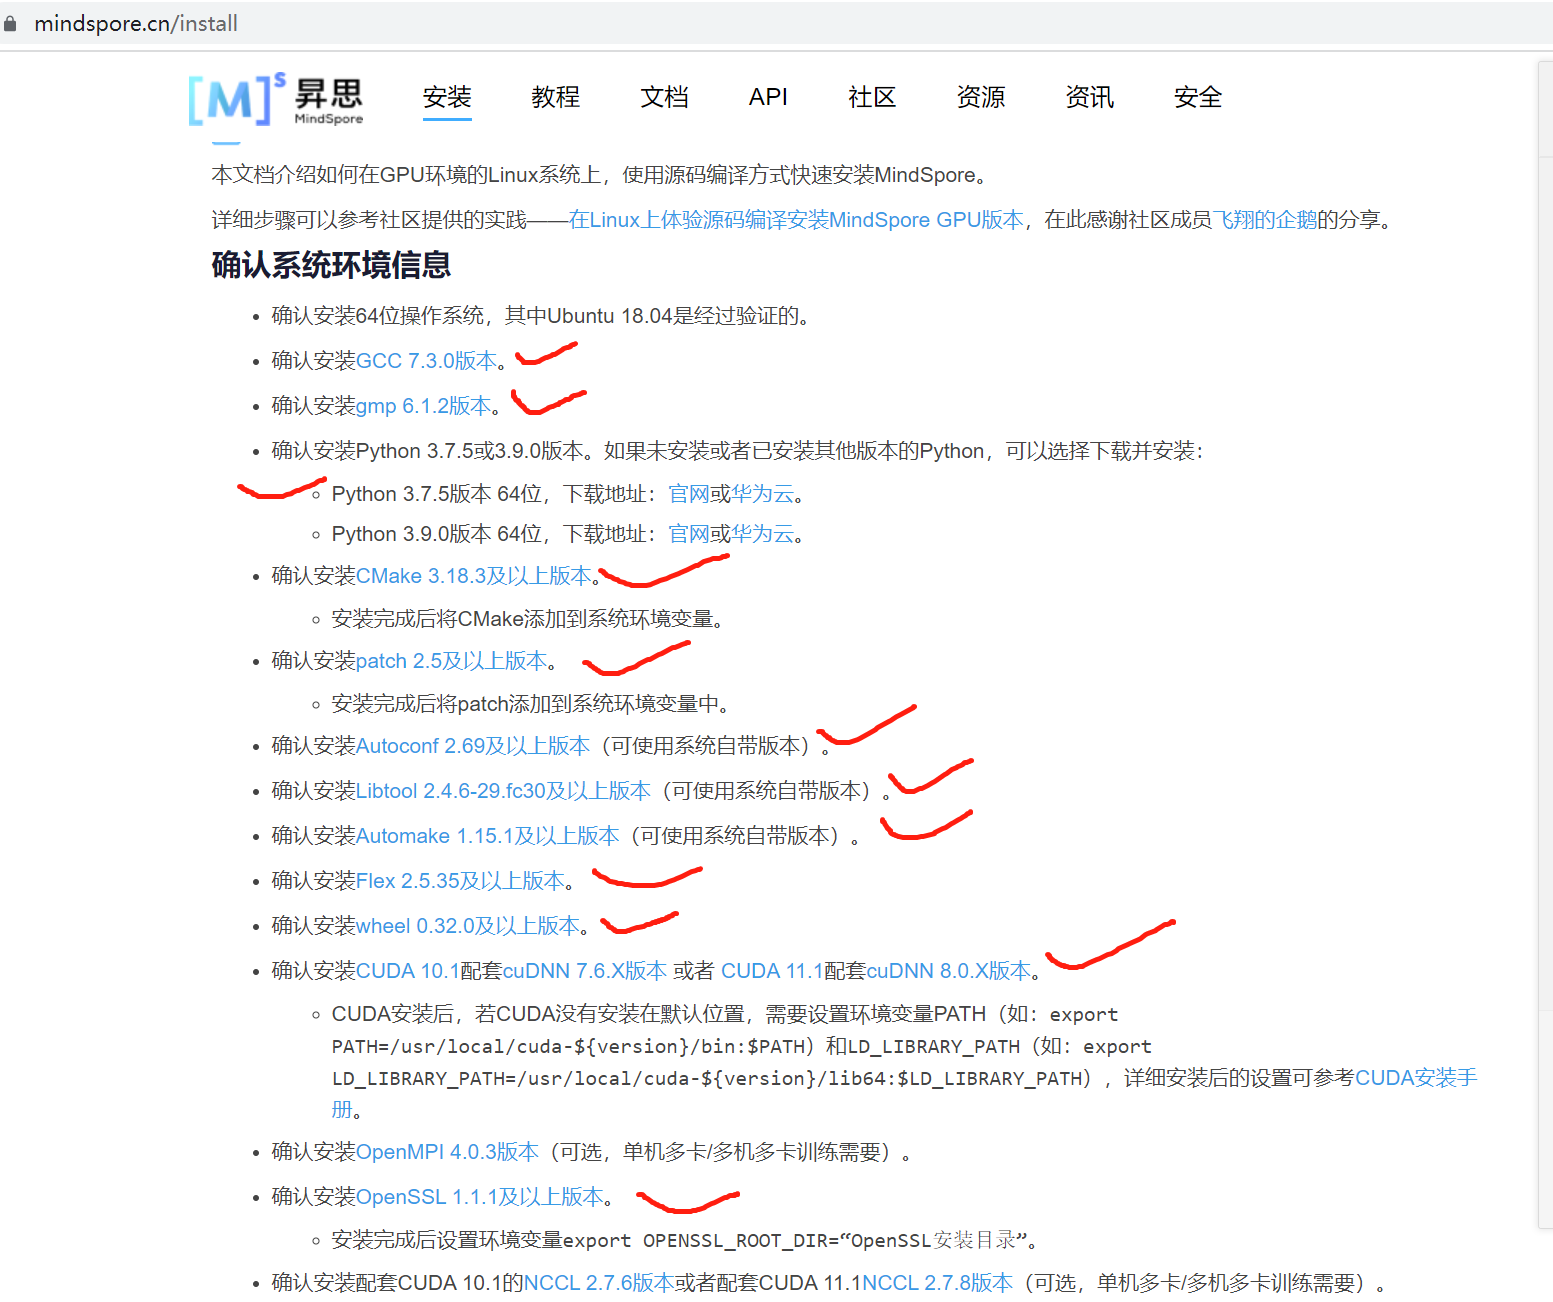Open the 资讯 nav tab
The width and height of the screenshot is (1553, 1302).
click(x=1090, y=97)
